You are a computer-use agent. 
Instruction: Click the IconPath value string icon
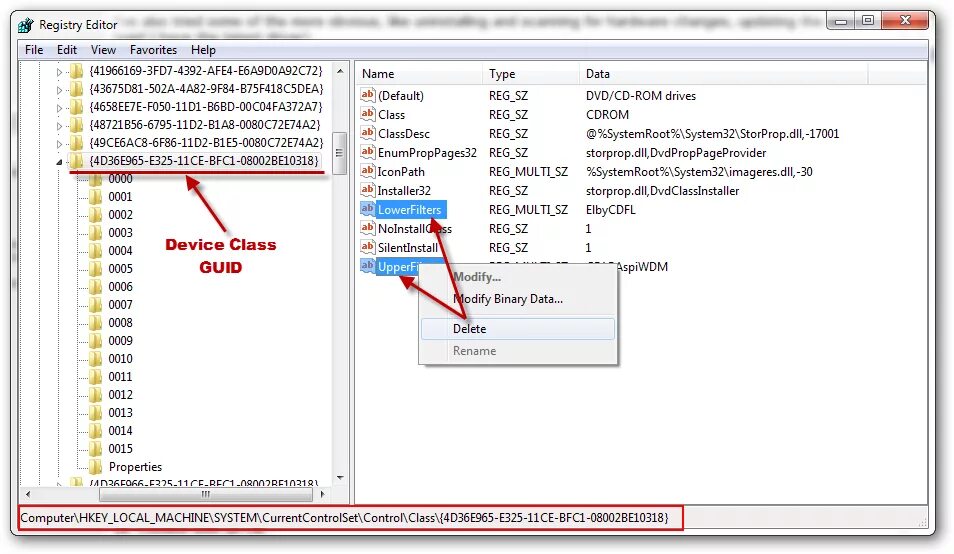tap(367, 171)
